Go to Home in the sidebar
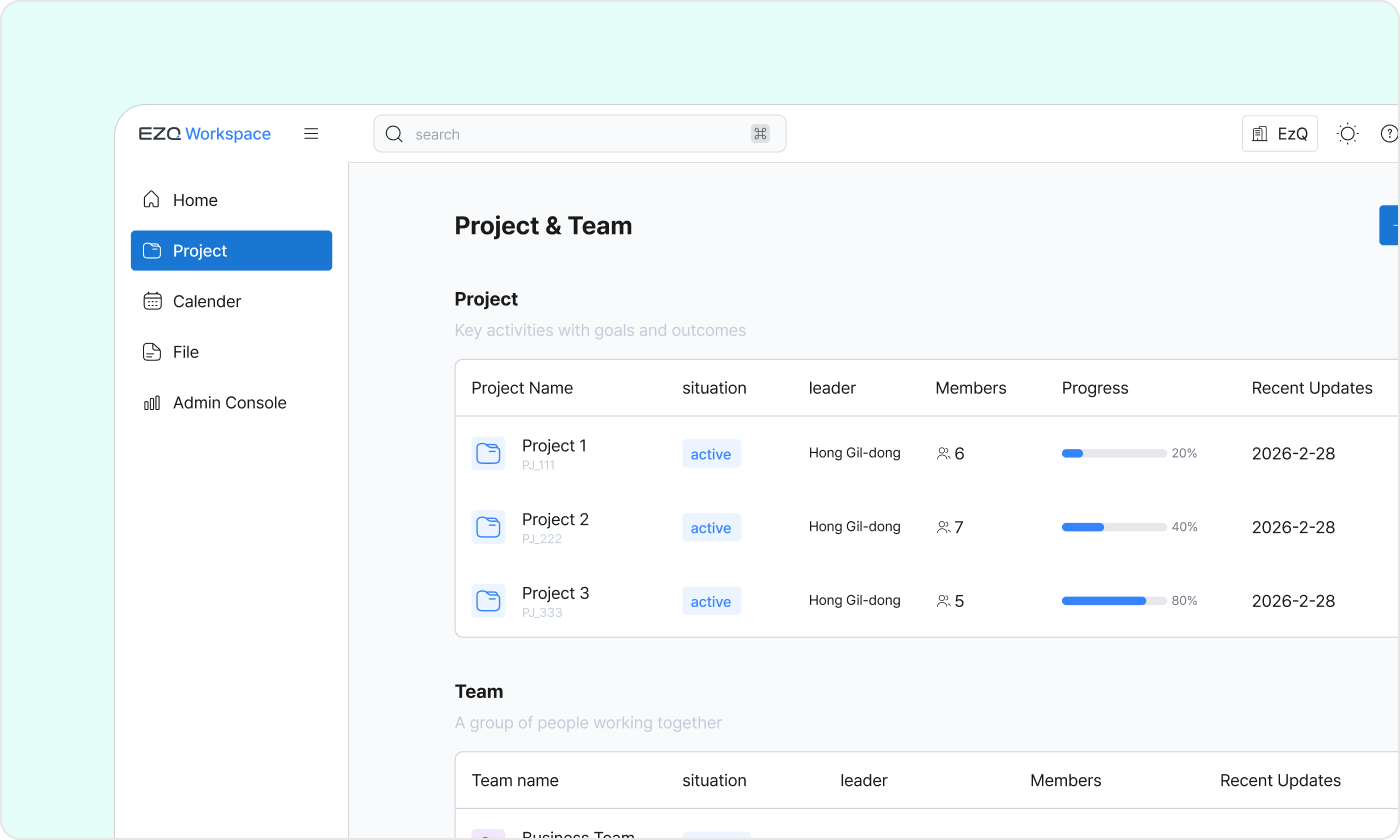Image resolution: width=1400 pixels, height=840 pixels. pyautogui.click(x=231, y=200)
